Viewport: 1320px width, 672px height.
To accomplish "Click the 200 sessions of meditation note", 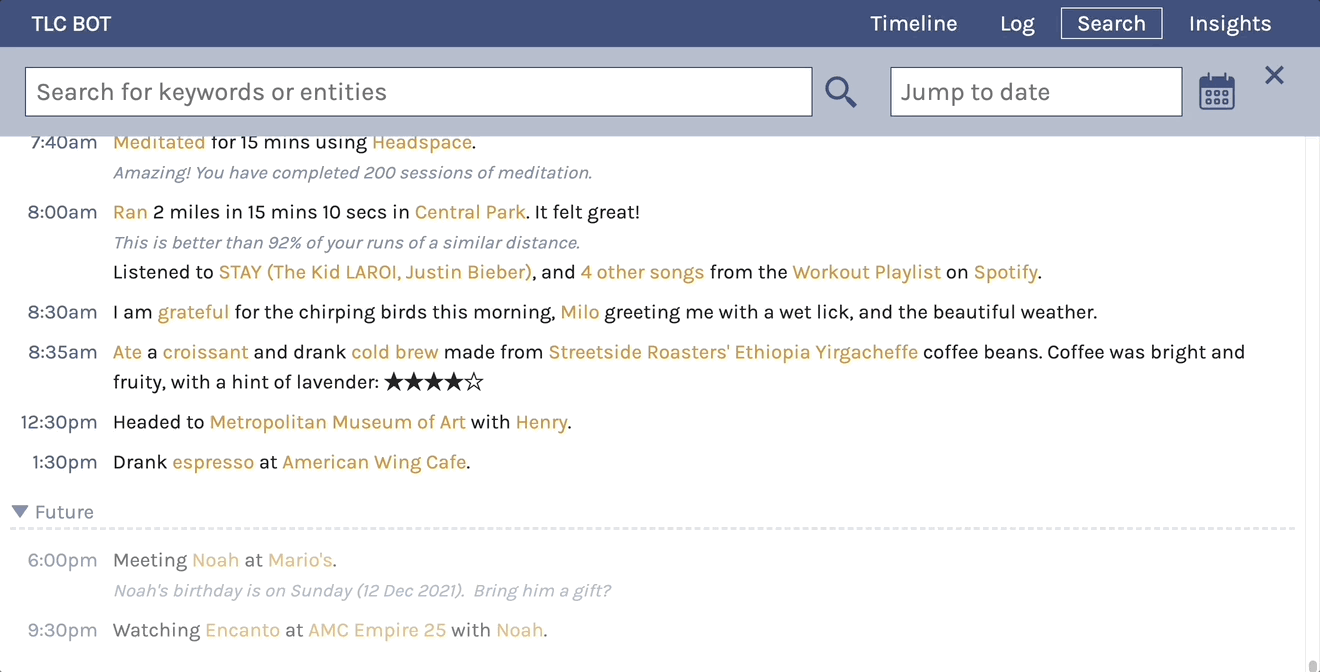I will [352, 173].
